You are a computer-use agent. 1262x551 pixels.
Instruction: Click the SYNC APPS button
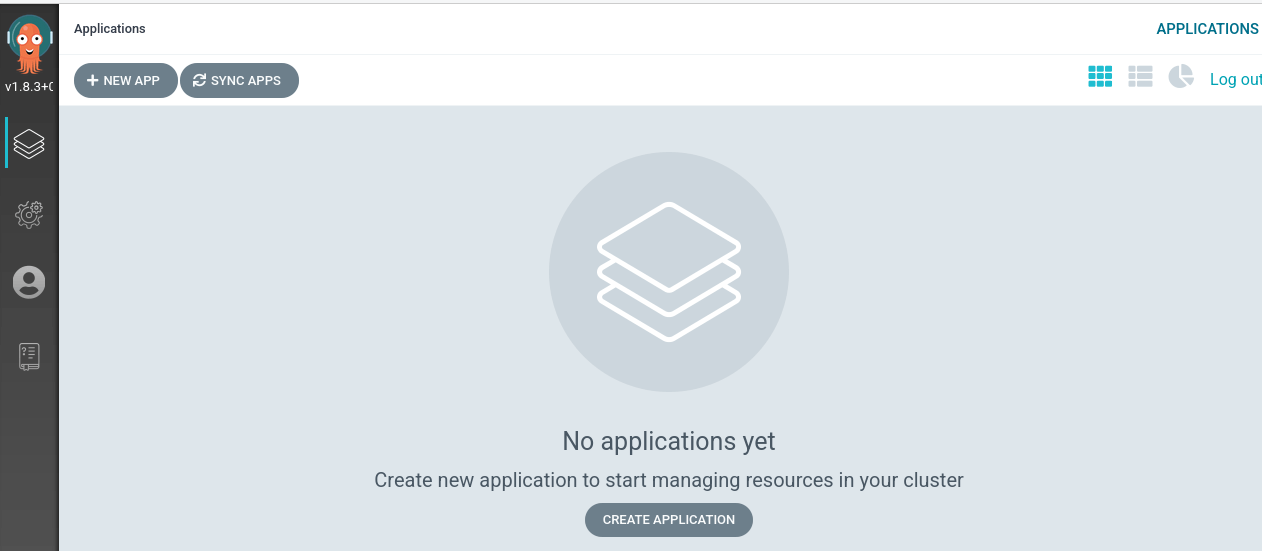pos(239,80)
